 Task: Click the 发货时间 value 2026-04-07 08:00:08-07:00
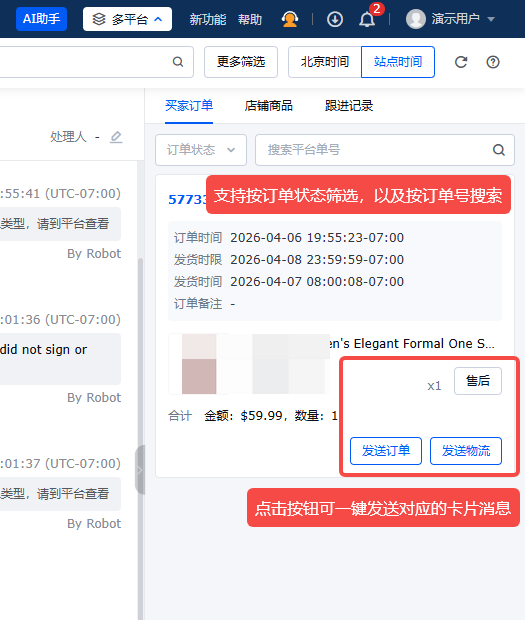317,282
